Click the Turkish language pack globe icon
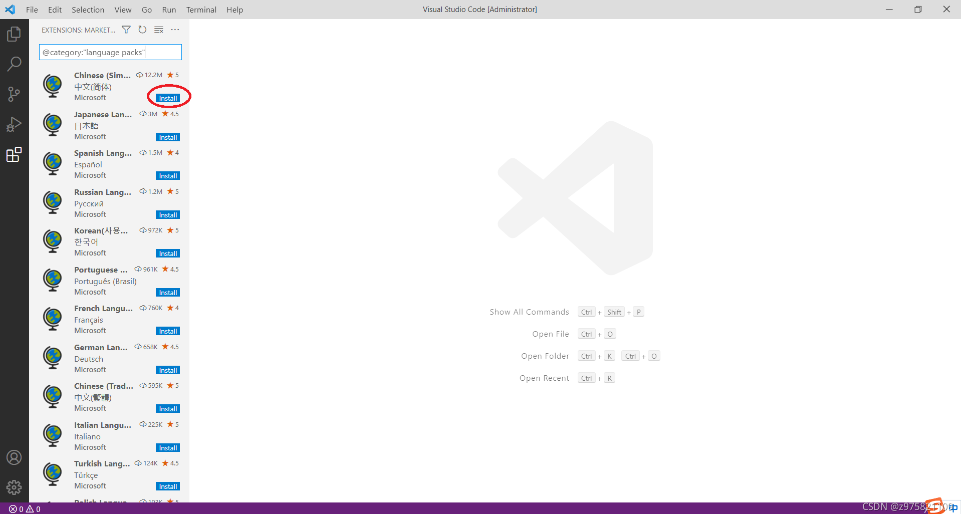Image resolution: width=963 pixels, height=514 pixels. pyautogui.click(x=53, y=474)
